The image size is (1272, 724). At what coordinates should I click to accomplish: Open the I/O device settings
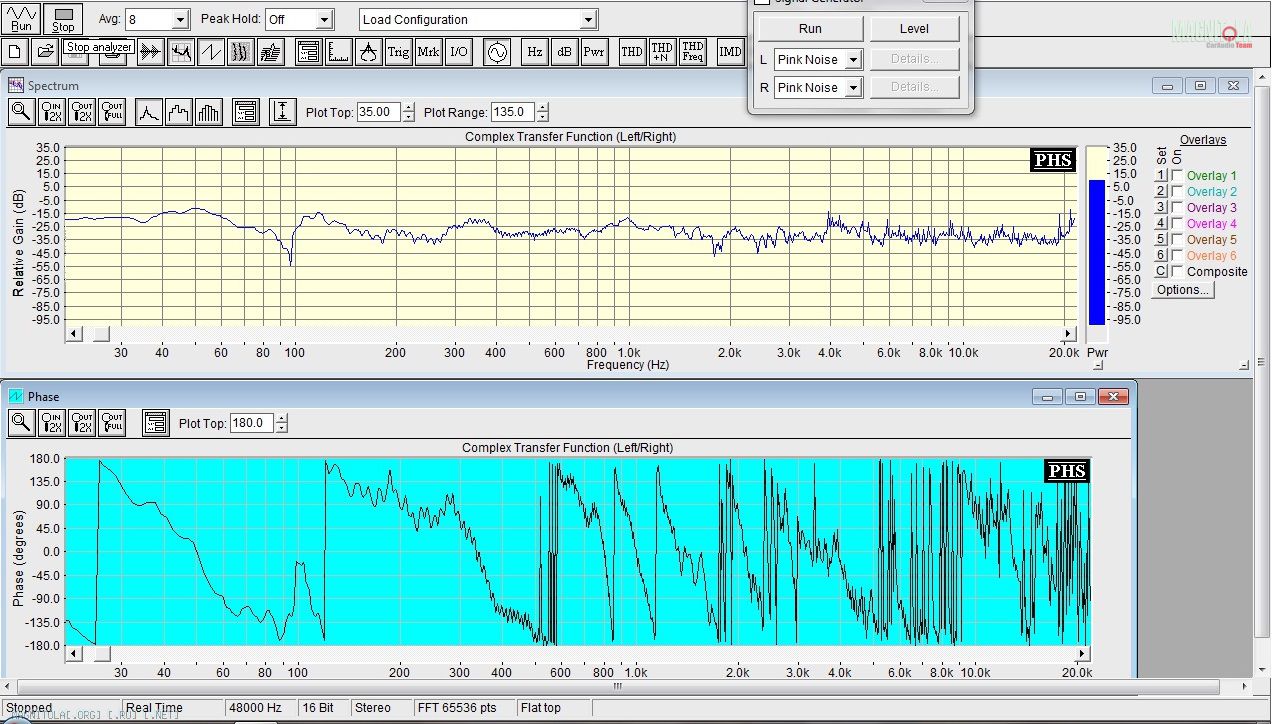(x=458, y=52)
